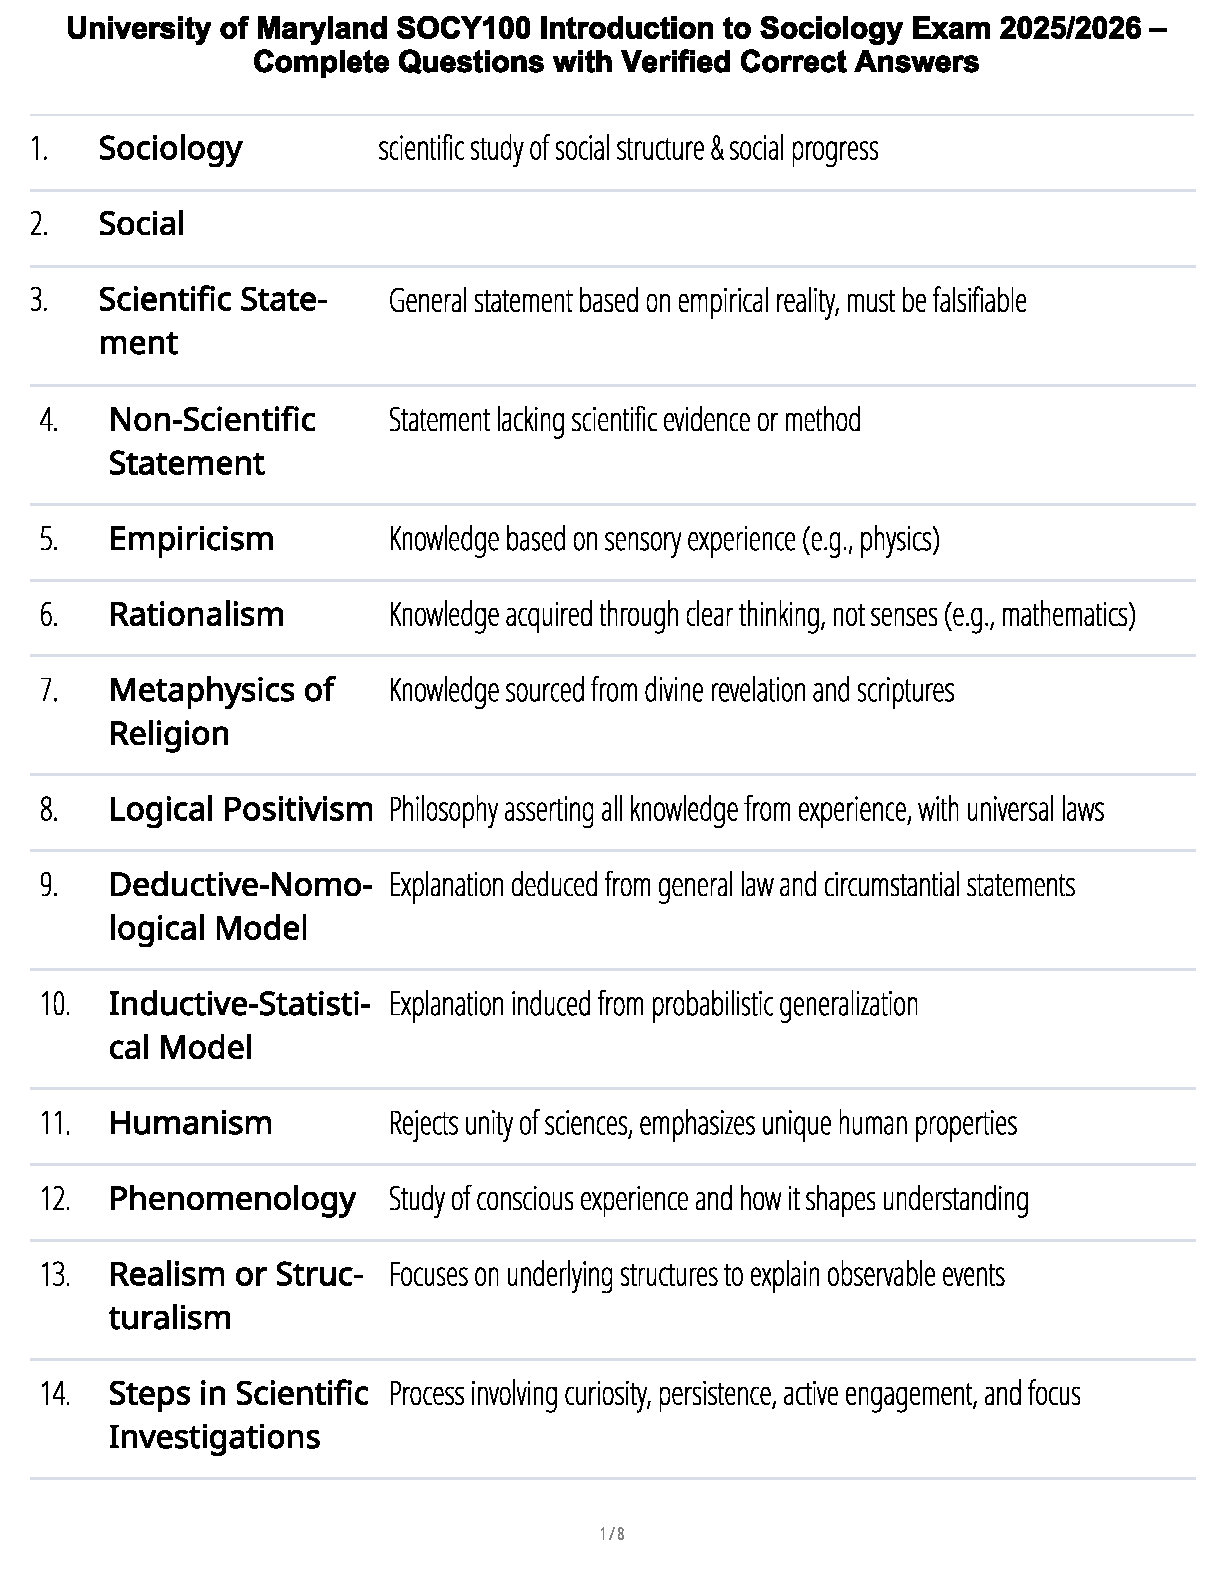The image size is (1224, 1584).
Task: Click the term "Sociology"
Action: click(170, 149)
